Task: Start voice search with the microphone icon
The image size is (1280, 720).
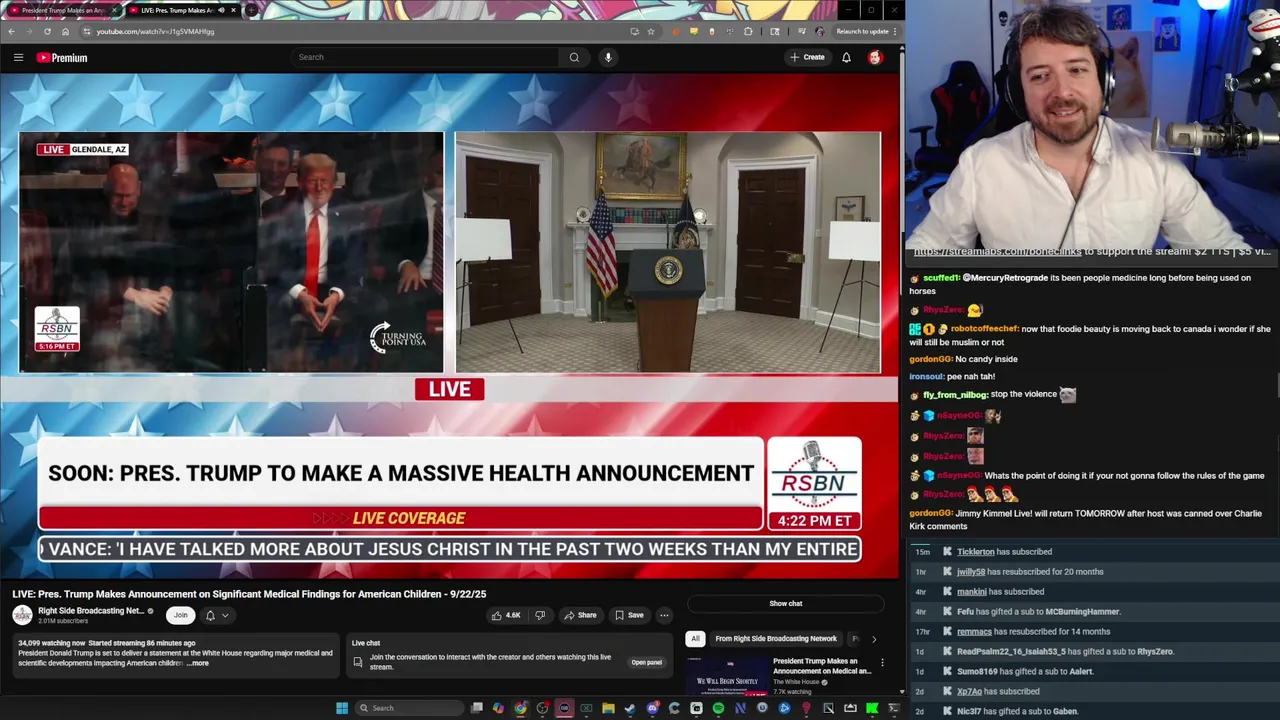Action: click(x=608, y=57)
